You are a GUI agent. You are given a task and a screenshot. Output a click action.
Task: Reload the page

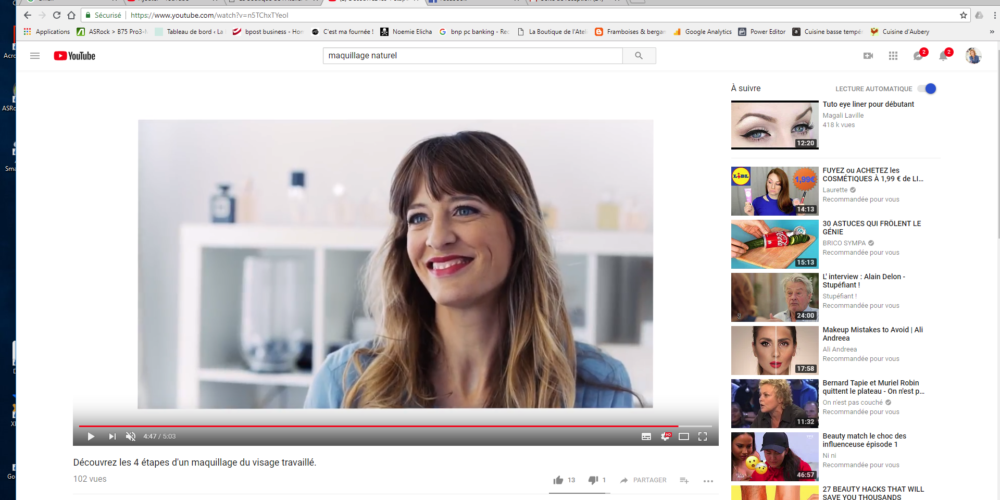(56, 15)
